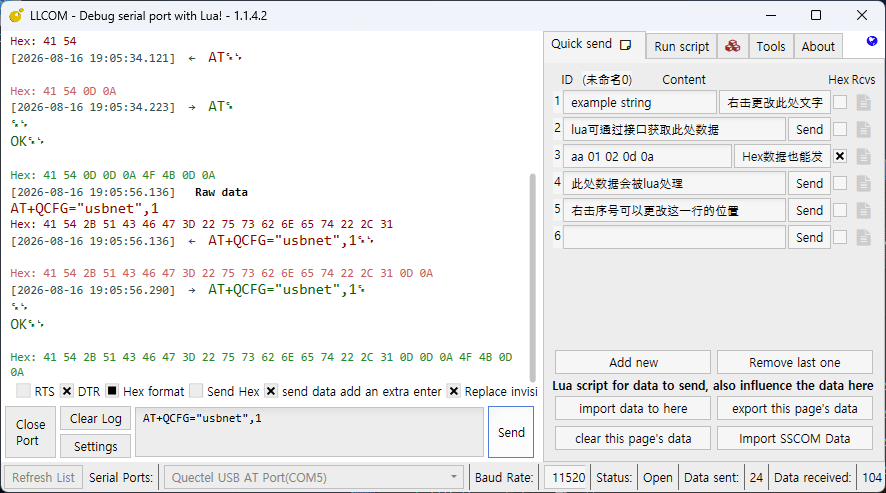Click the document icon on row 2

click(863, 129)
